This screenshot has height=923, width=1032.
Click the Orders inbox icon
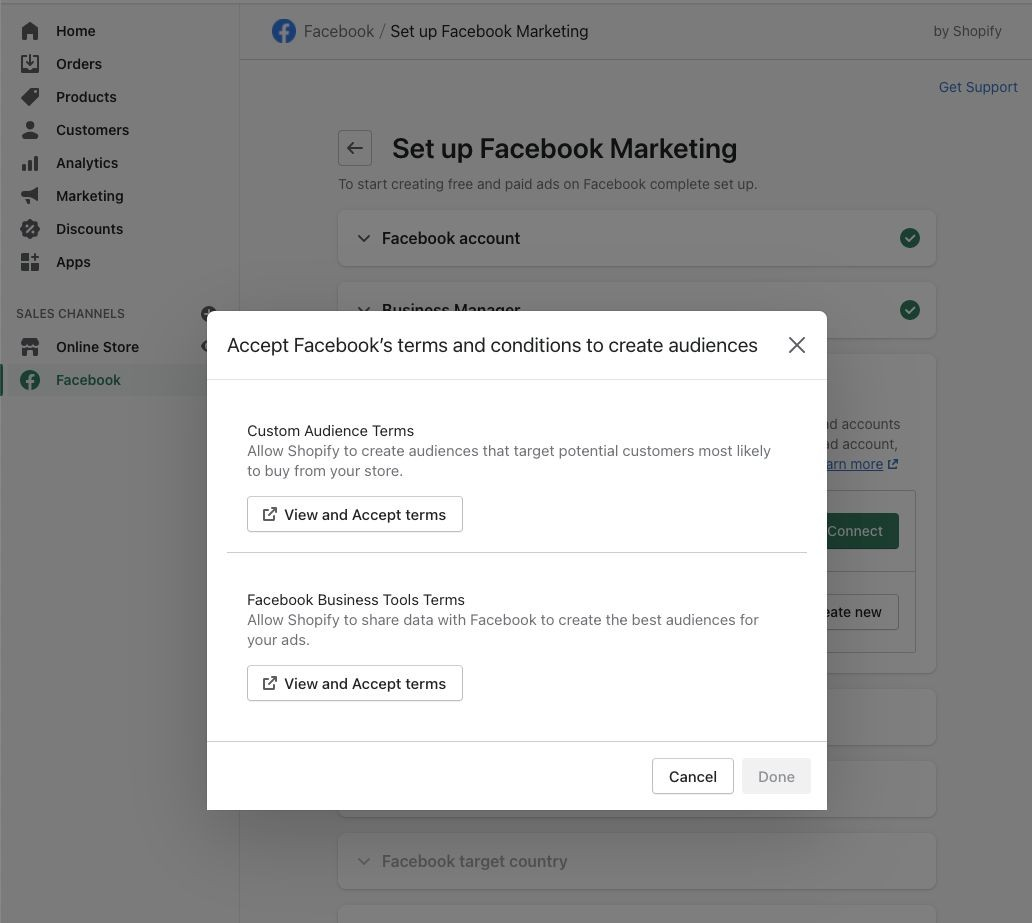[30, 64]
